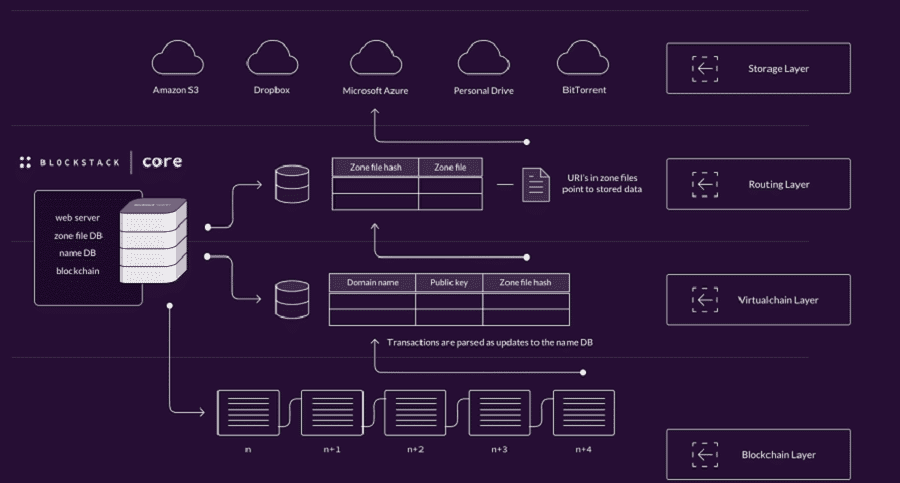Click the Amazon S3 cloud icon
The height and width of the screenshot is (483, 900).
[177, 57]
